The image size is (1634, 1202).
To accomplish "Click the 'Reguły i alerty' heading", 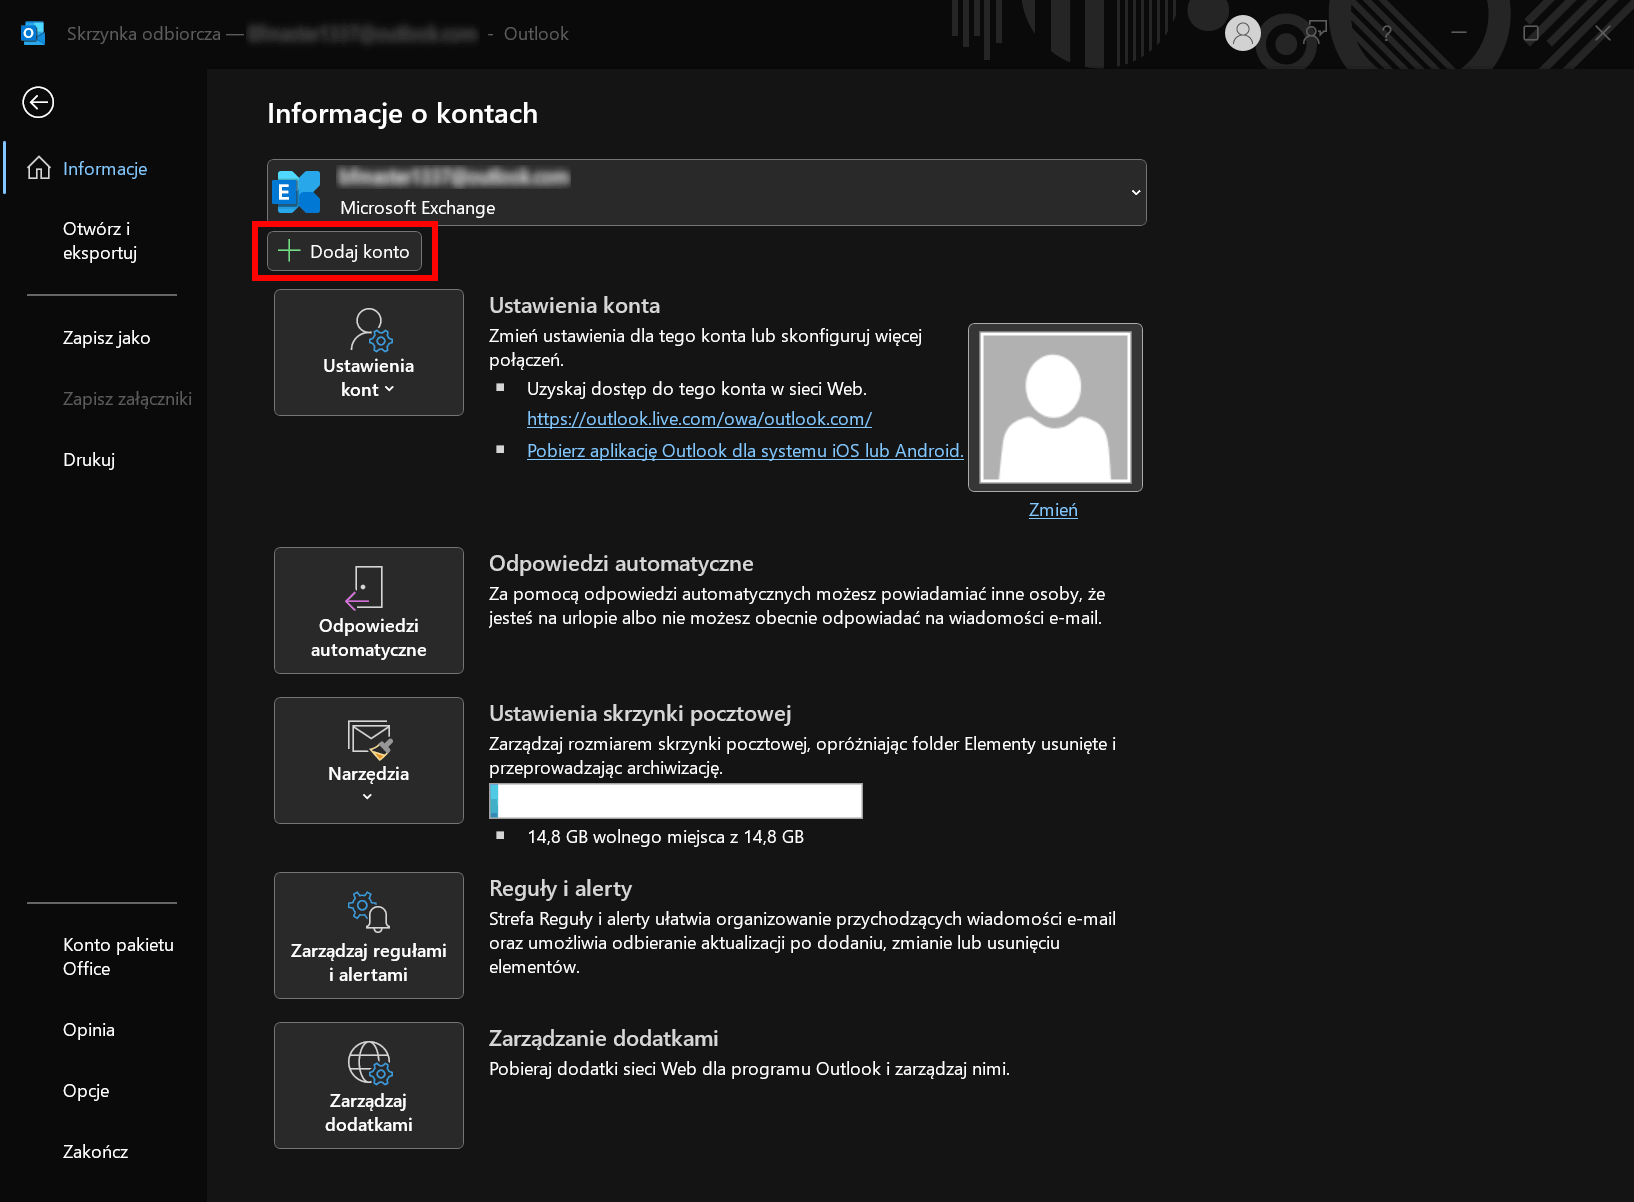I will (x=560, y=889).
